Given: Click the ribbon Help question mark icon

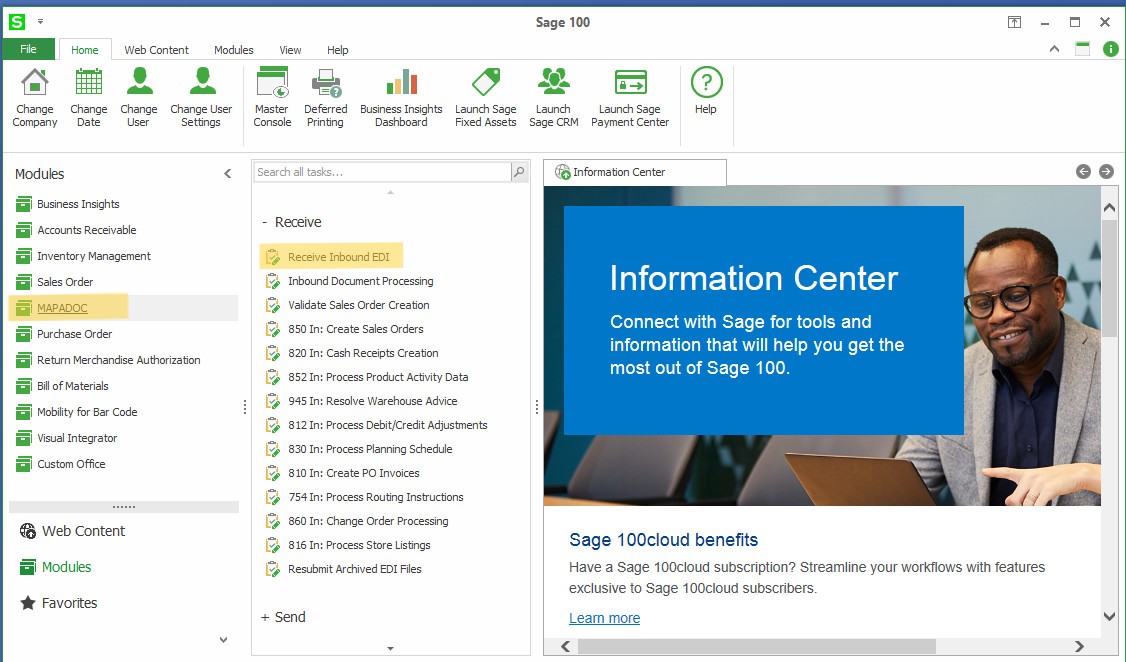Looking at the screenshot, I should [706, 82].
